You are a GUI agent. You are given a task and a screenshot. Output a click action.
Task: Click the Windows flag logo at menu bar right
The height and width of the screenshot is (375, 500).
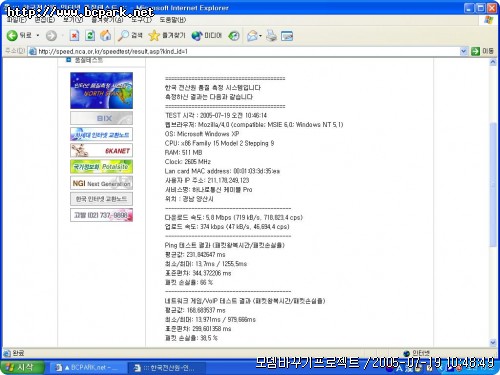pos(489,20)
